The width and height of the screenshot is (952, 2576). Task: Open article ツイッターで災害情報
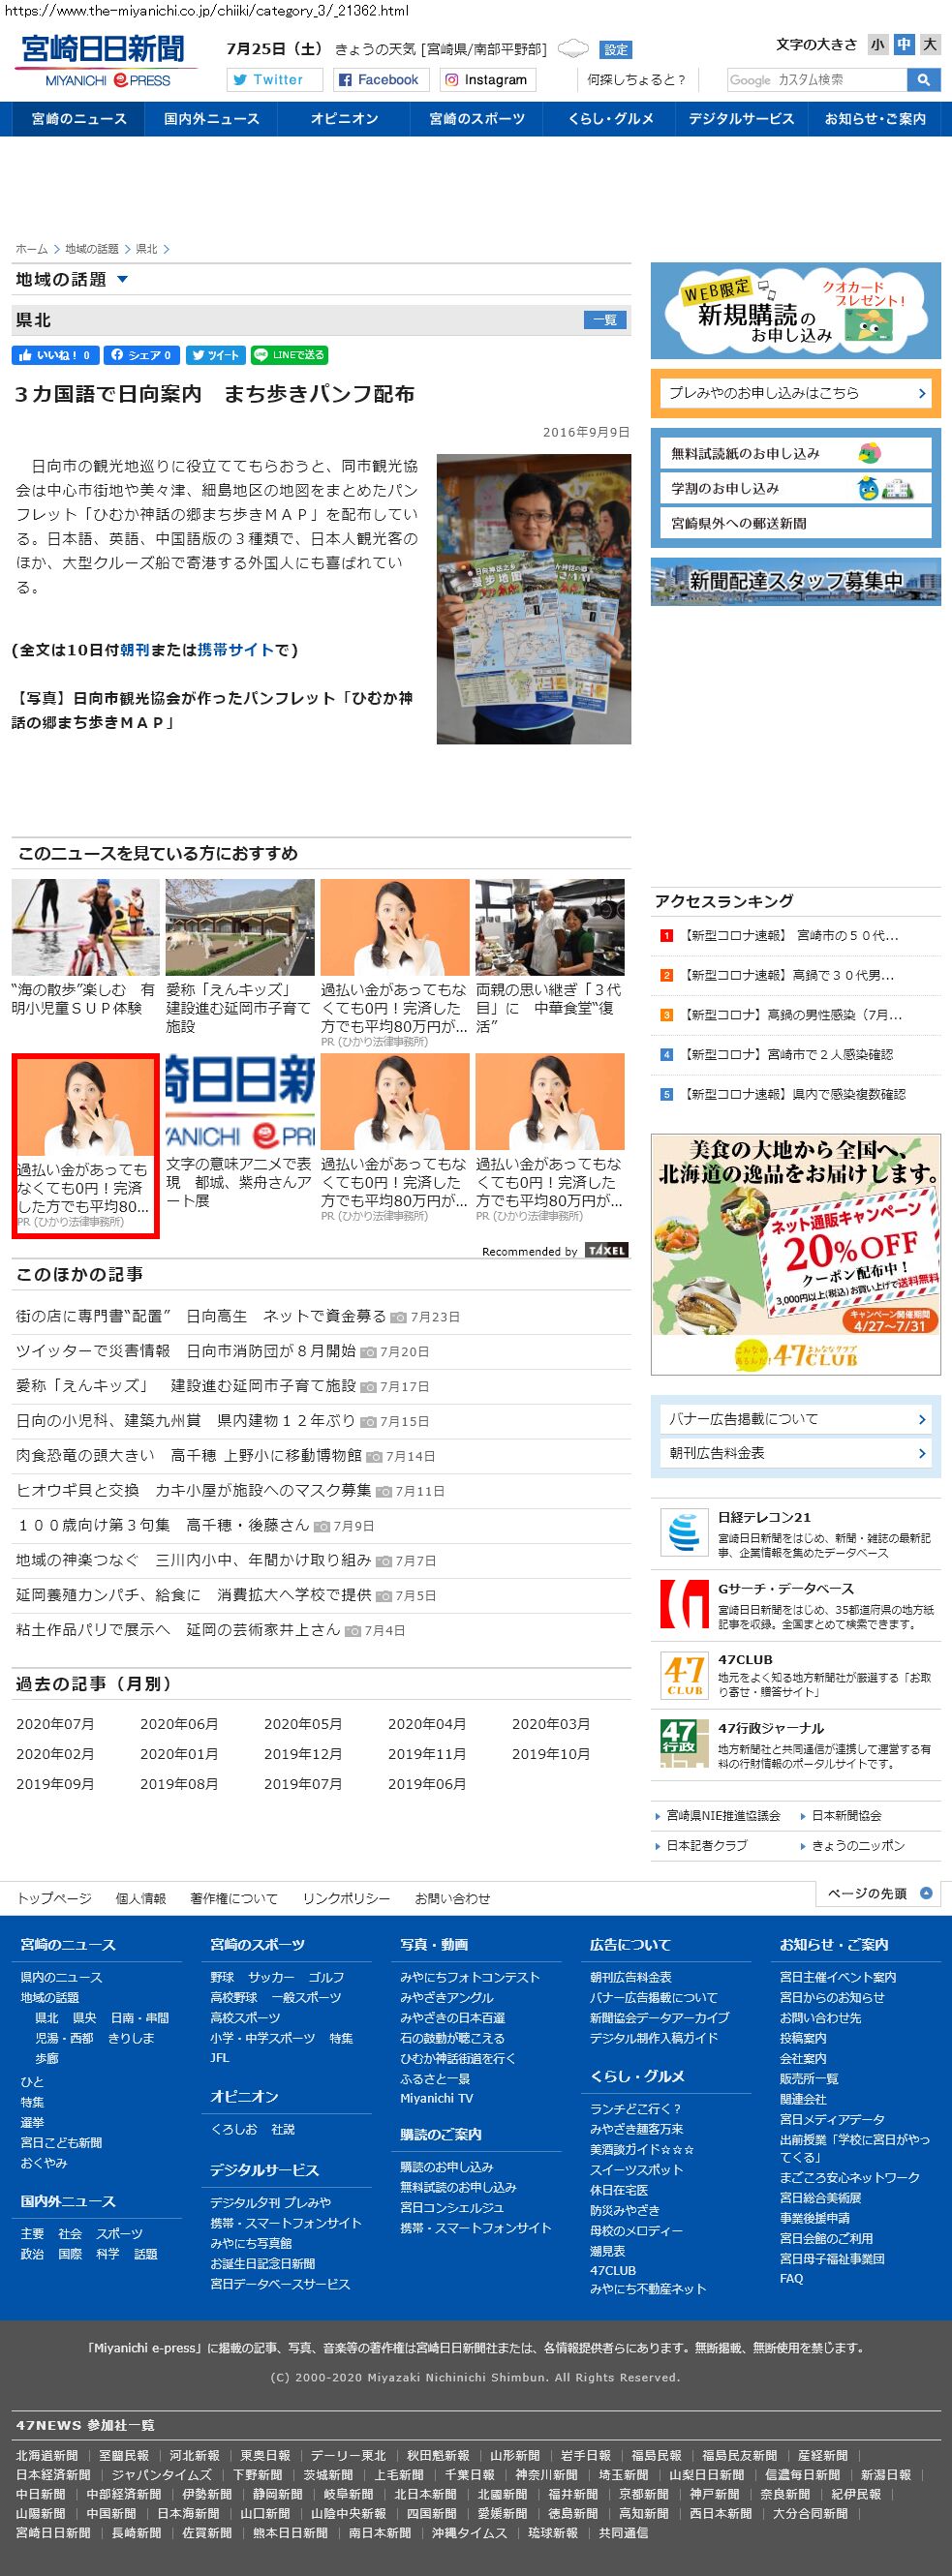(186, 1351)
